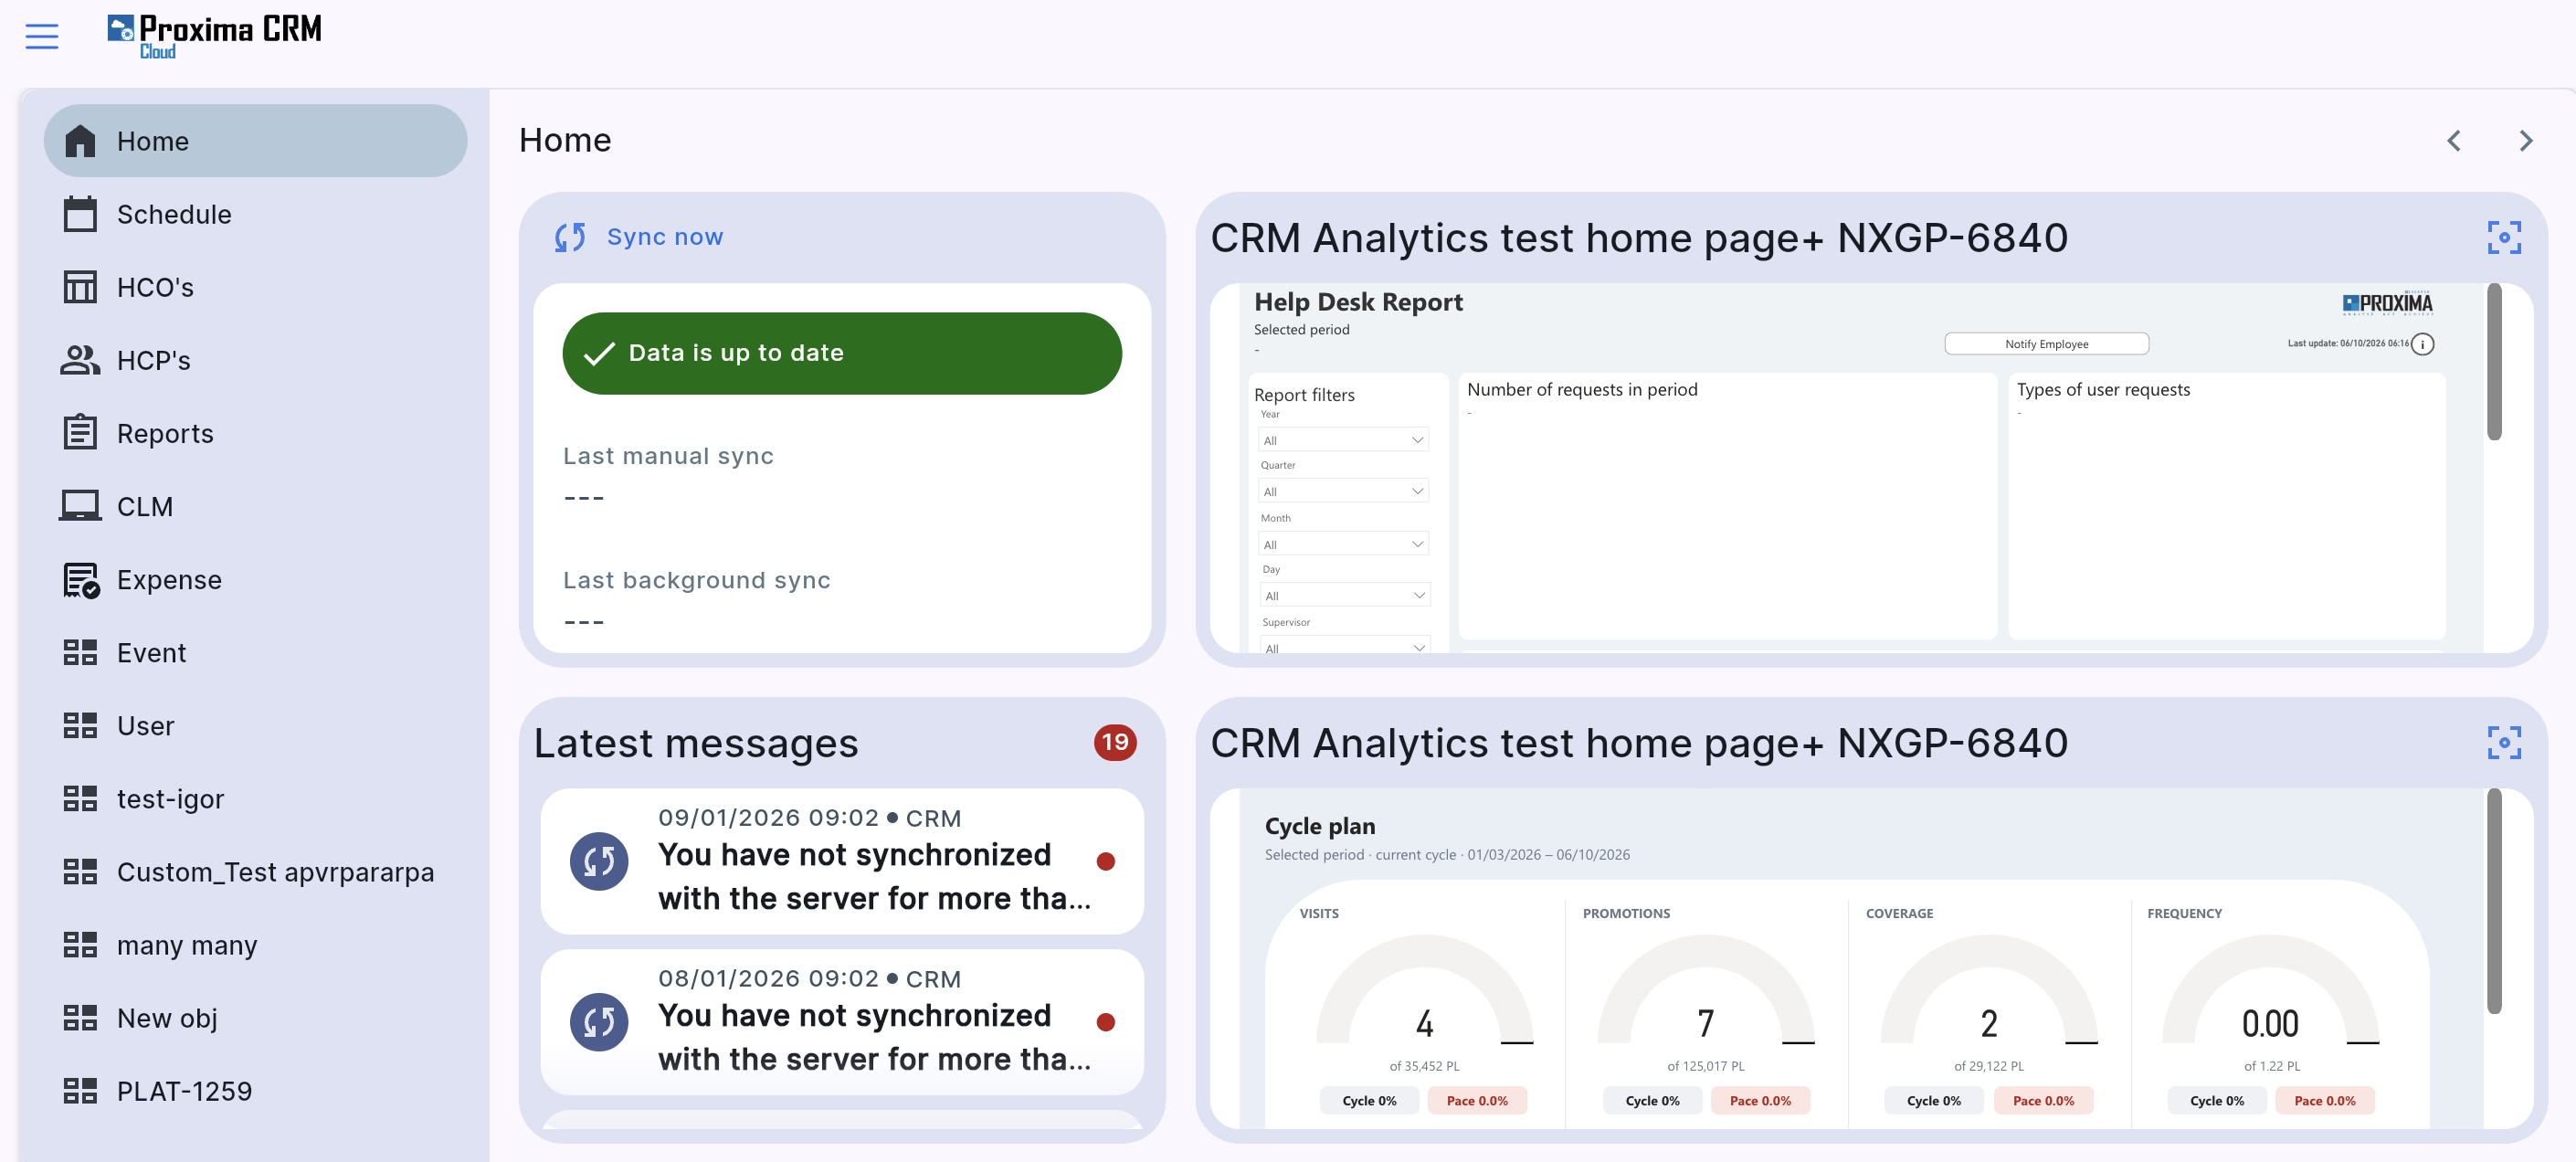2576x1162 pixels.
Task: Click the Expense receipt icon
Action: 81,580
